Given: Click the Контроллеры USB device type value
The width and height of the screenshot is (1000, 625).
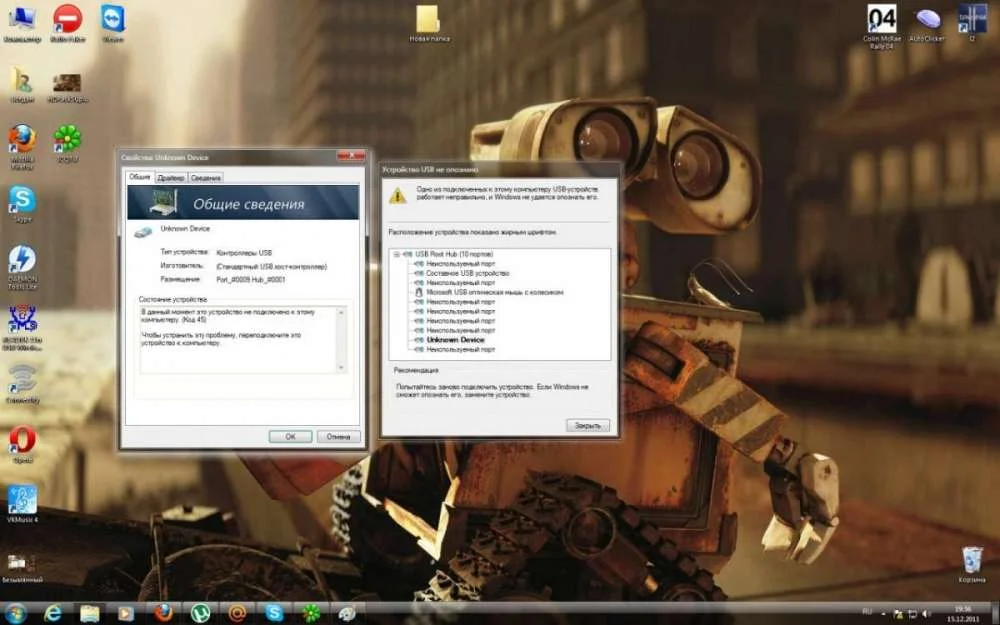Looking at the screenshot, I should pyautogui.click(x=244, y=253).
